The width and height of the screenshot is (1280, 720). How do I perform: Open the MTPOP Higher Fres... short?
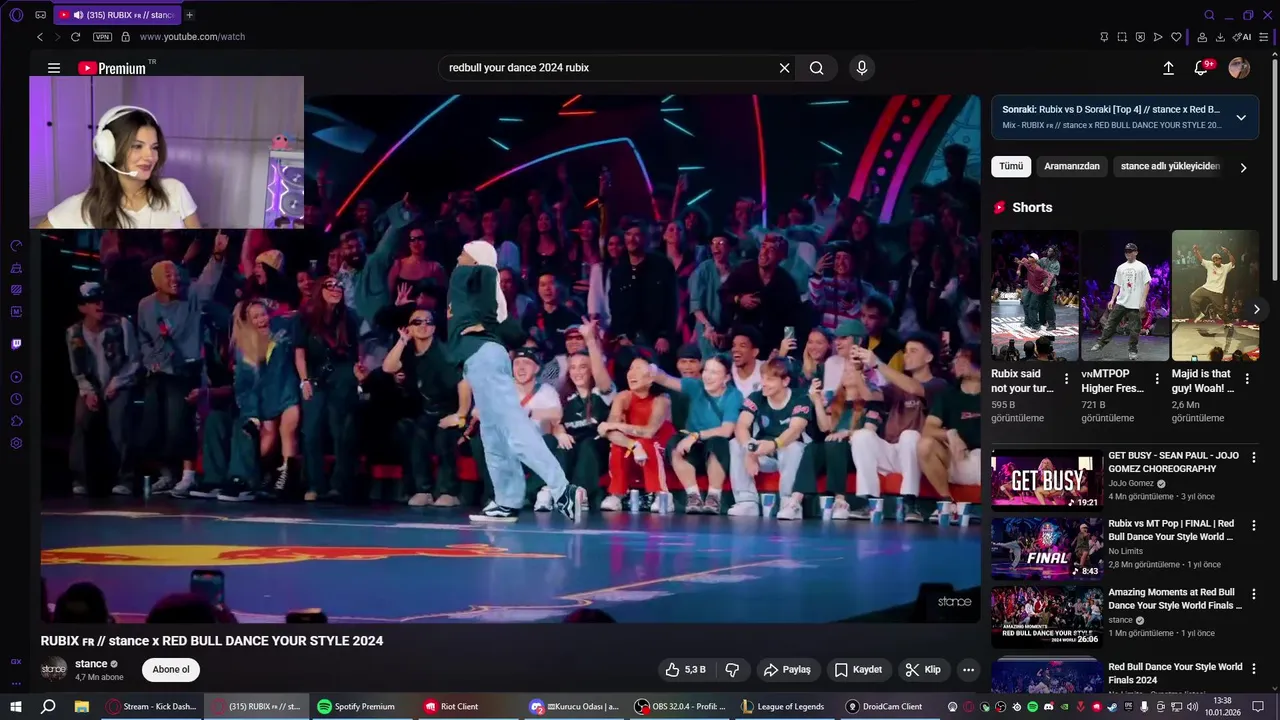coord(1125,296)
